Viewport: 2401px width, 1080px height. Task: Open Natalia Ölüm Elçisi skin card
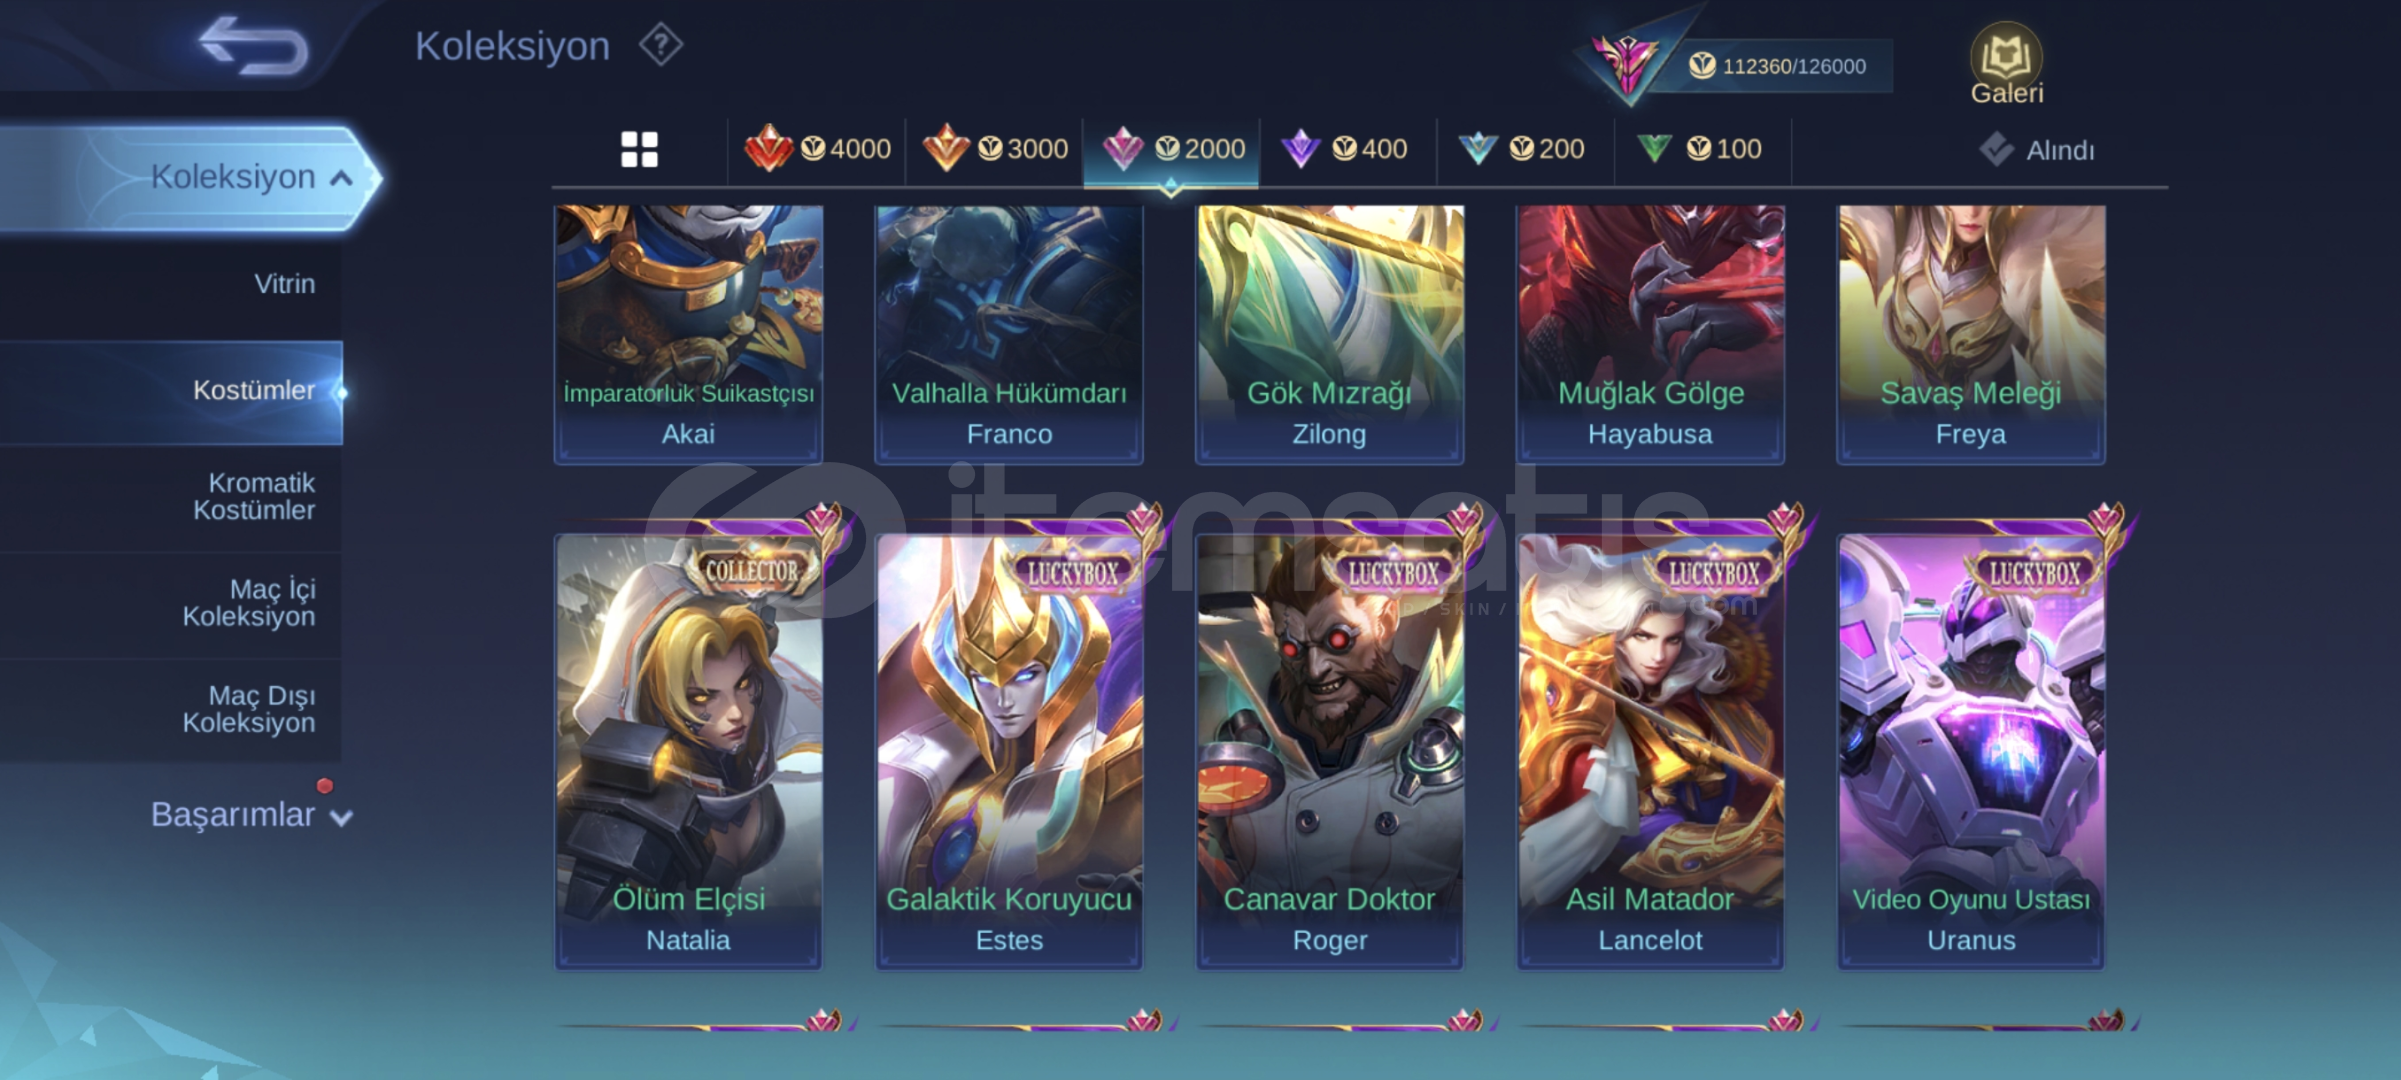point(689,750)
